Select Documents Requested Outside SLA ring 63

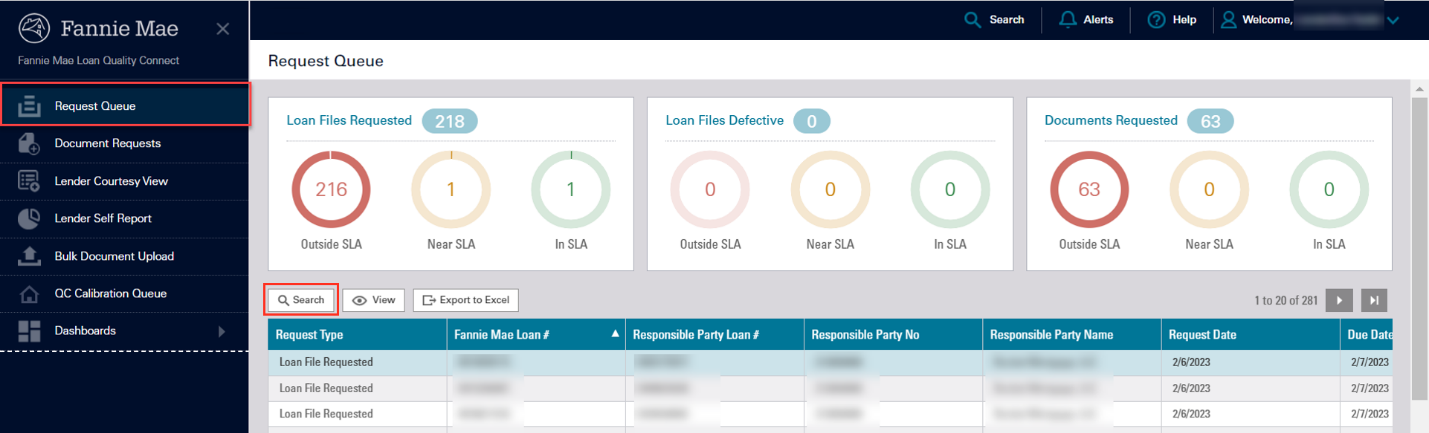(x=1090, y=189)
